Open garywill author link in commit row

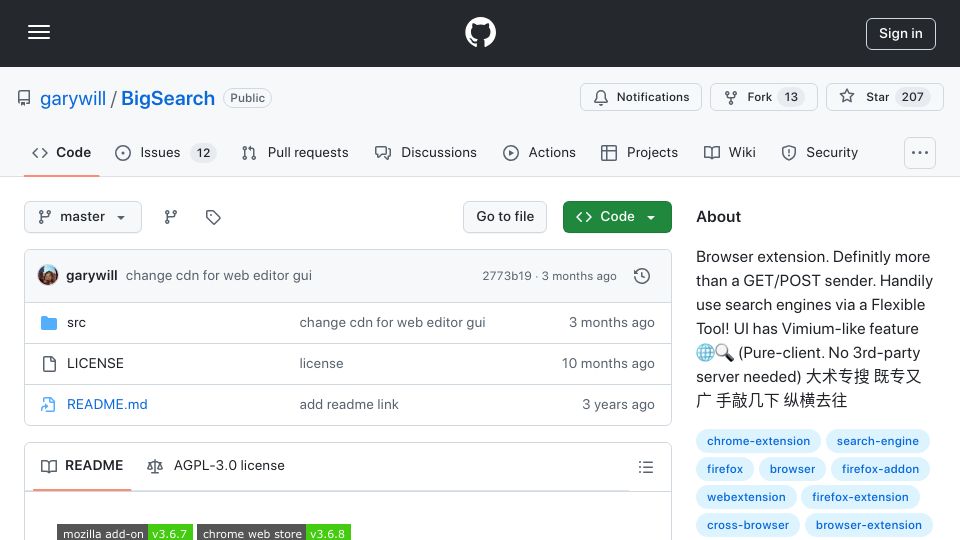click(92, 276)
